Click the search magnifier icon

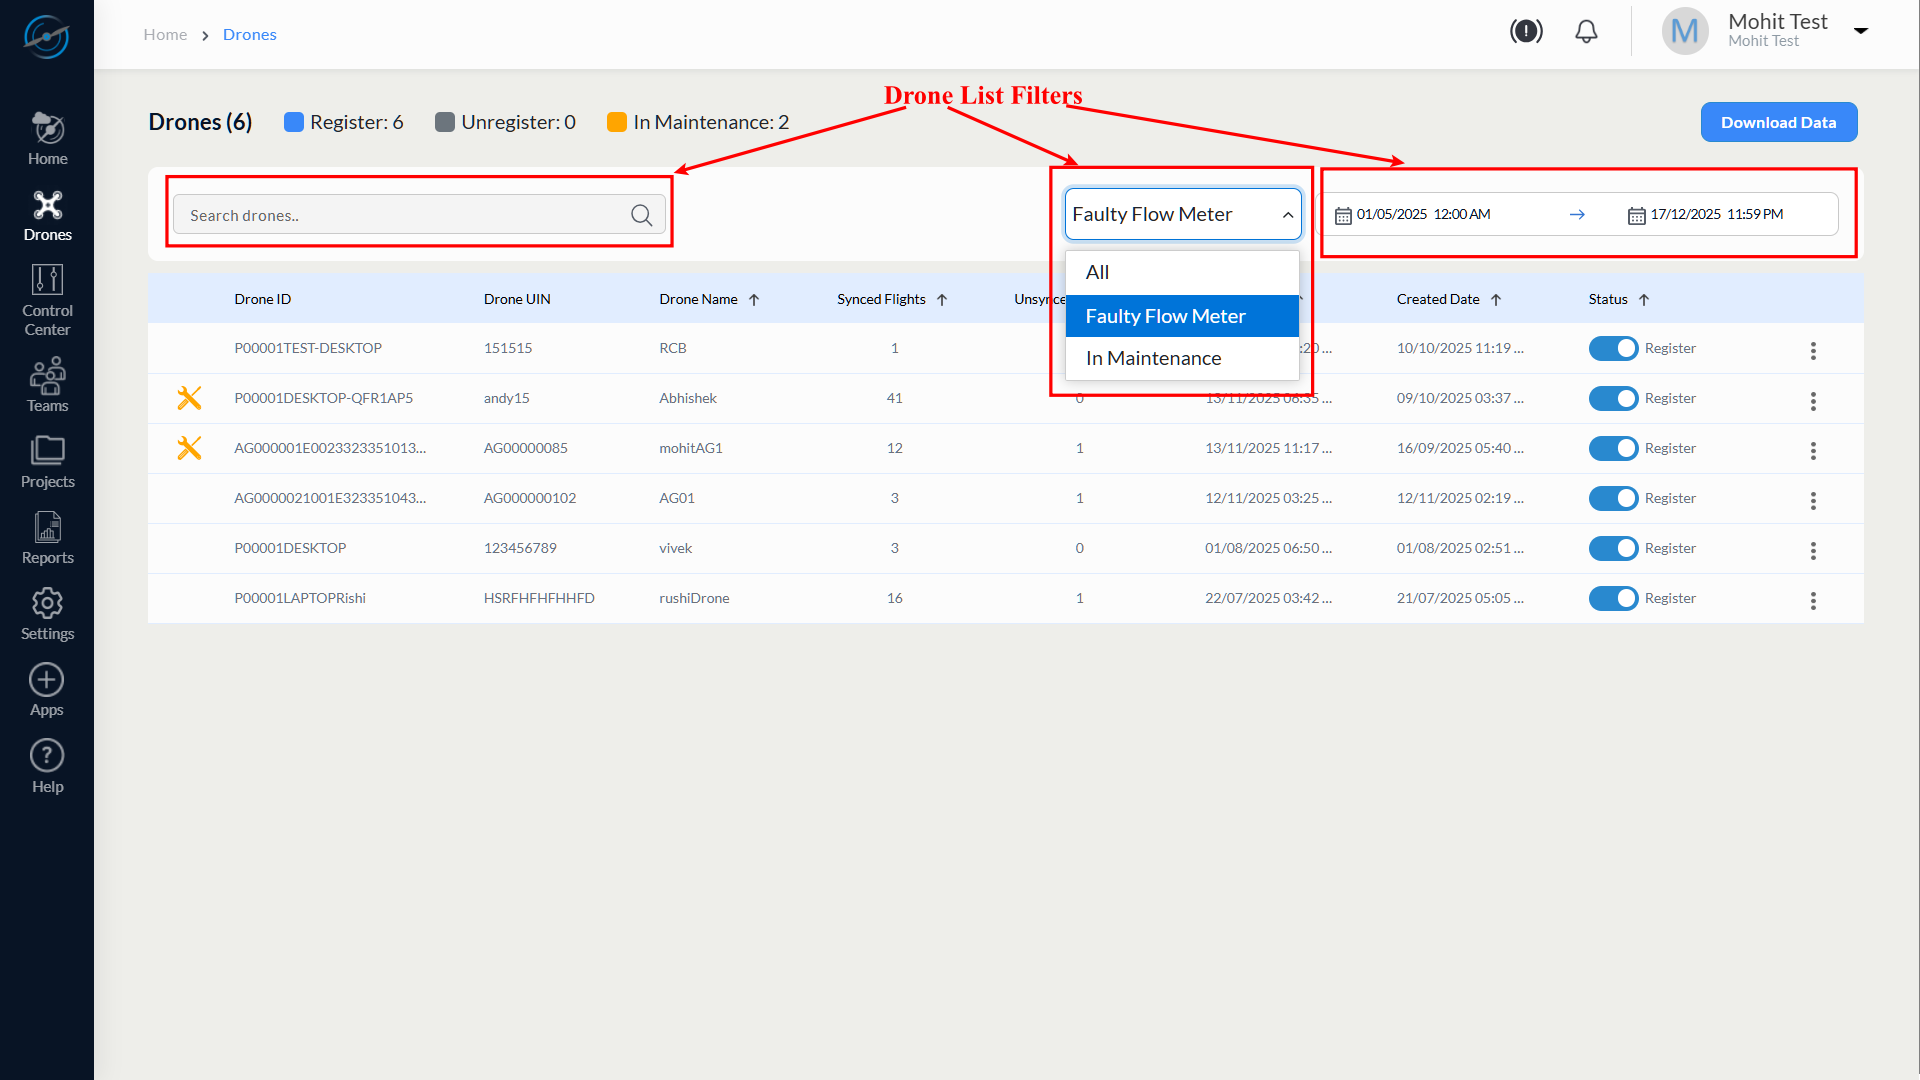tap(641, 215)
